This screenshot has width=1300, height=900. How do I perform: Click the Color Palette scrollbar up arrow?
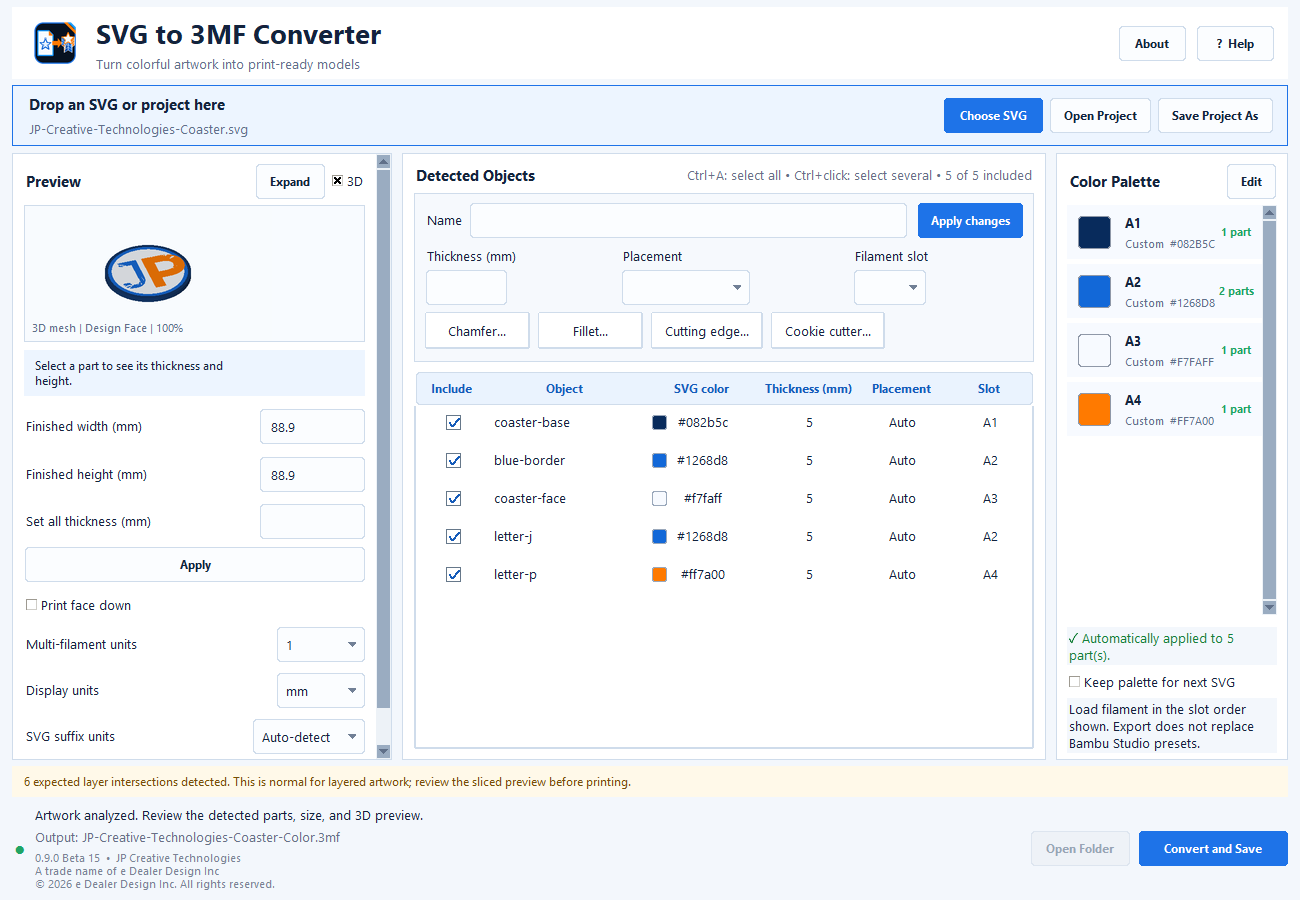pos(1269,212)
